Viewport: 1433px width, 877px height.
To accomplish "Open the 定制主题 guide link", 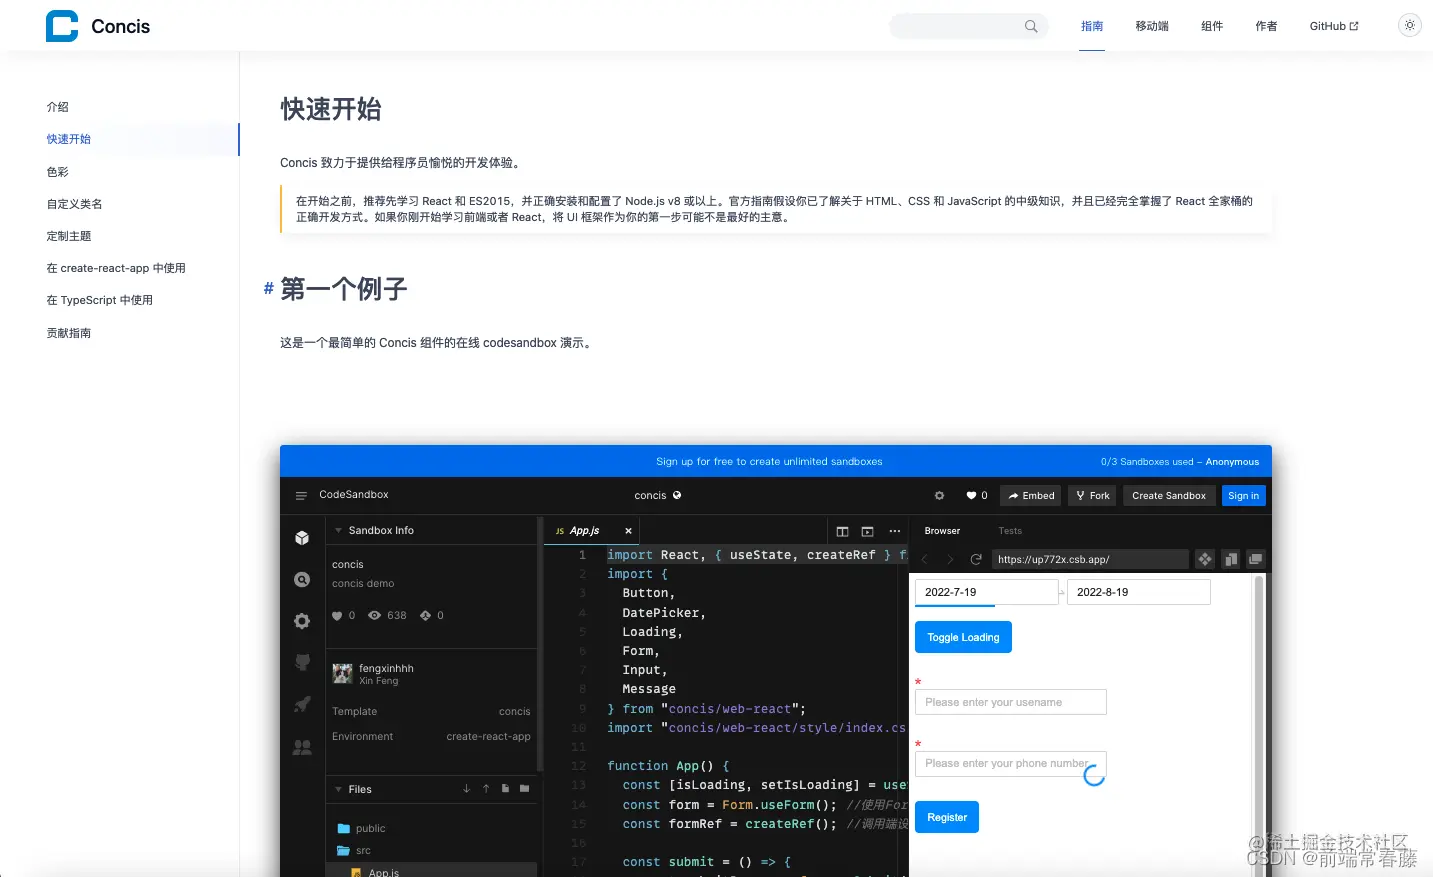I will click(x=68, y=235).
